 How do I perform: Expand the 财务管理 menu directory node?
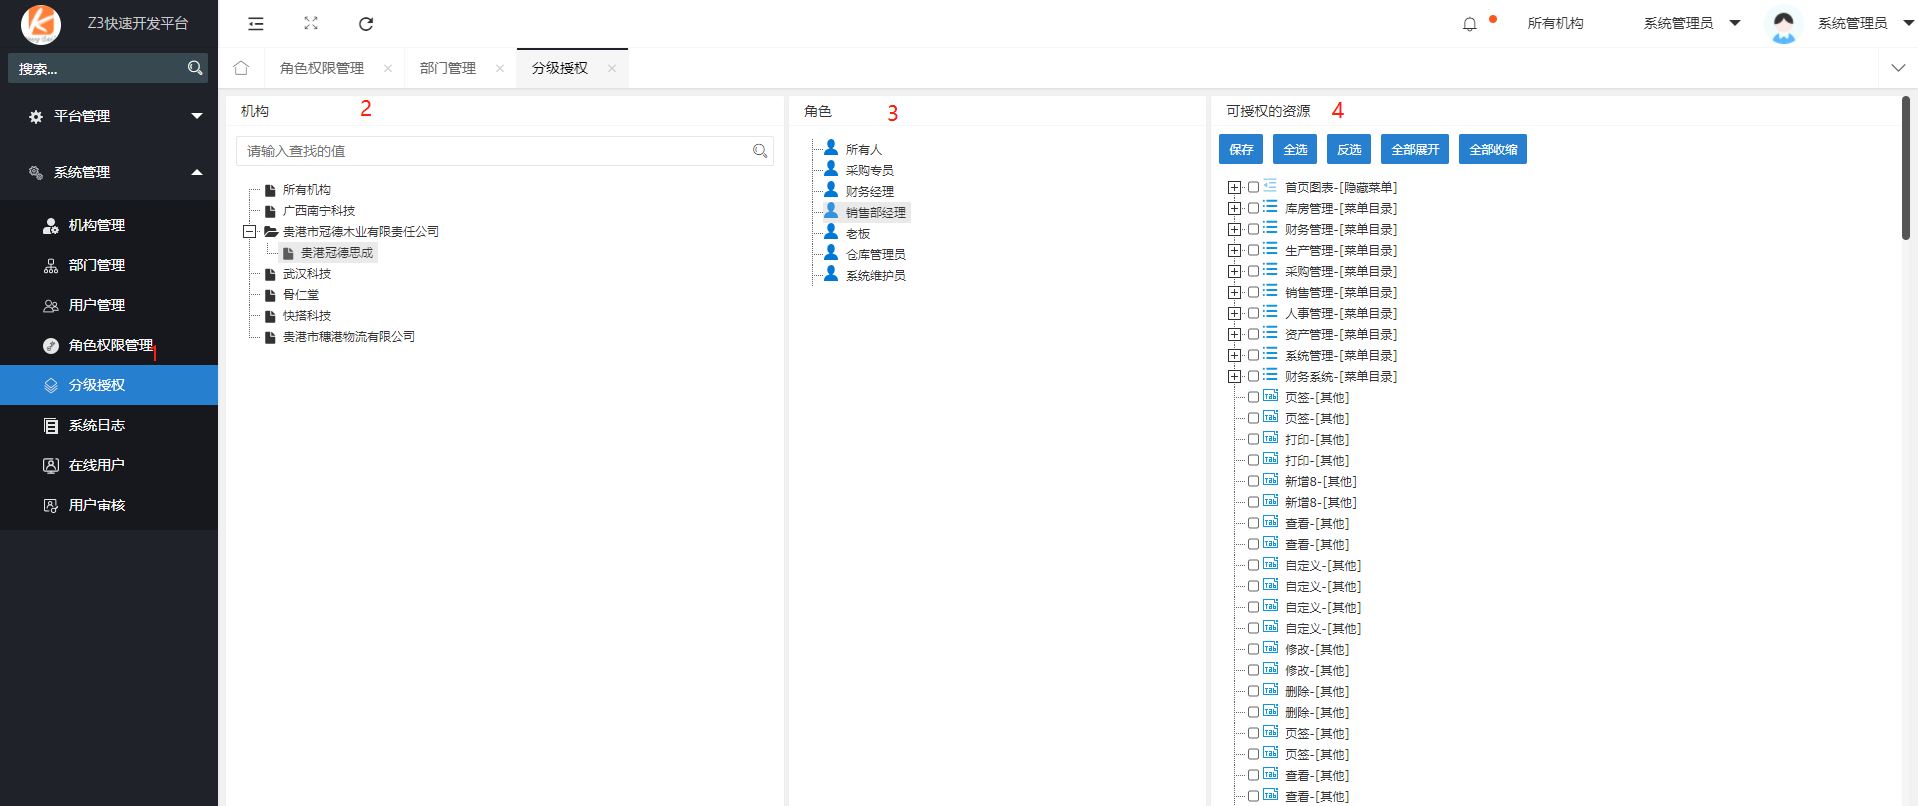tap(1234, 229)
